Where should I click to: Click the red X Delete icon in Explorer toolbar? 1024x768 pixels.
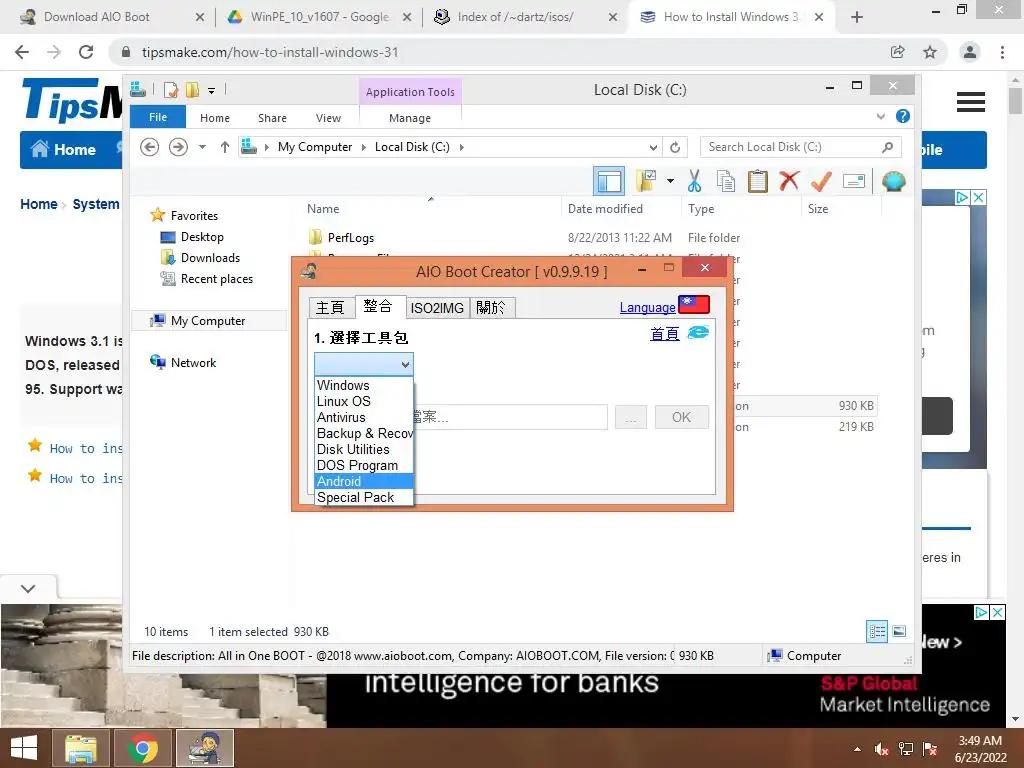[x=789, y=180]
